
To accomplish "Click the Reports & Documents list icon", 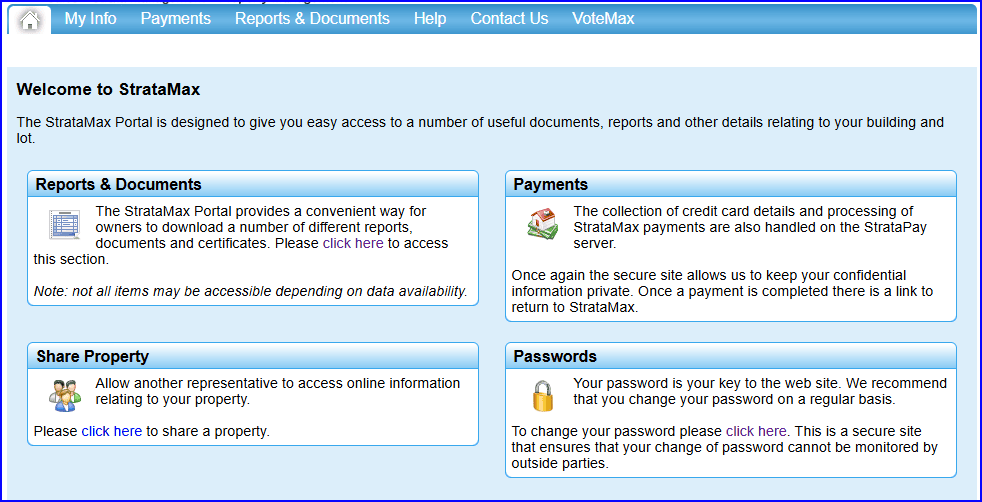I will point(65,225).
